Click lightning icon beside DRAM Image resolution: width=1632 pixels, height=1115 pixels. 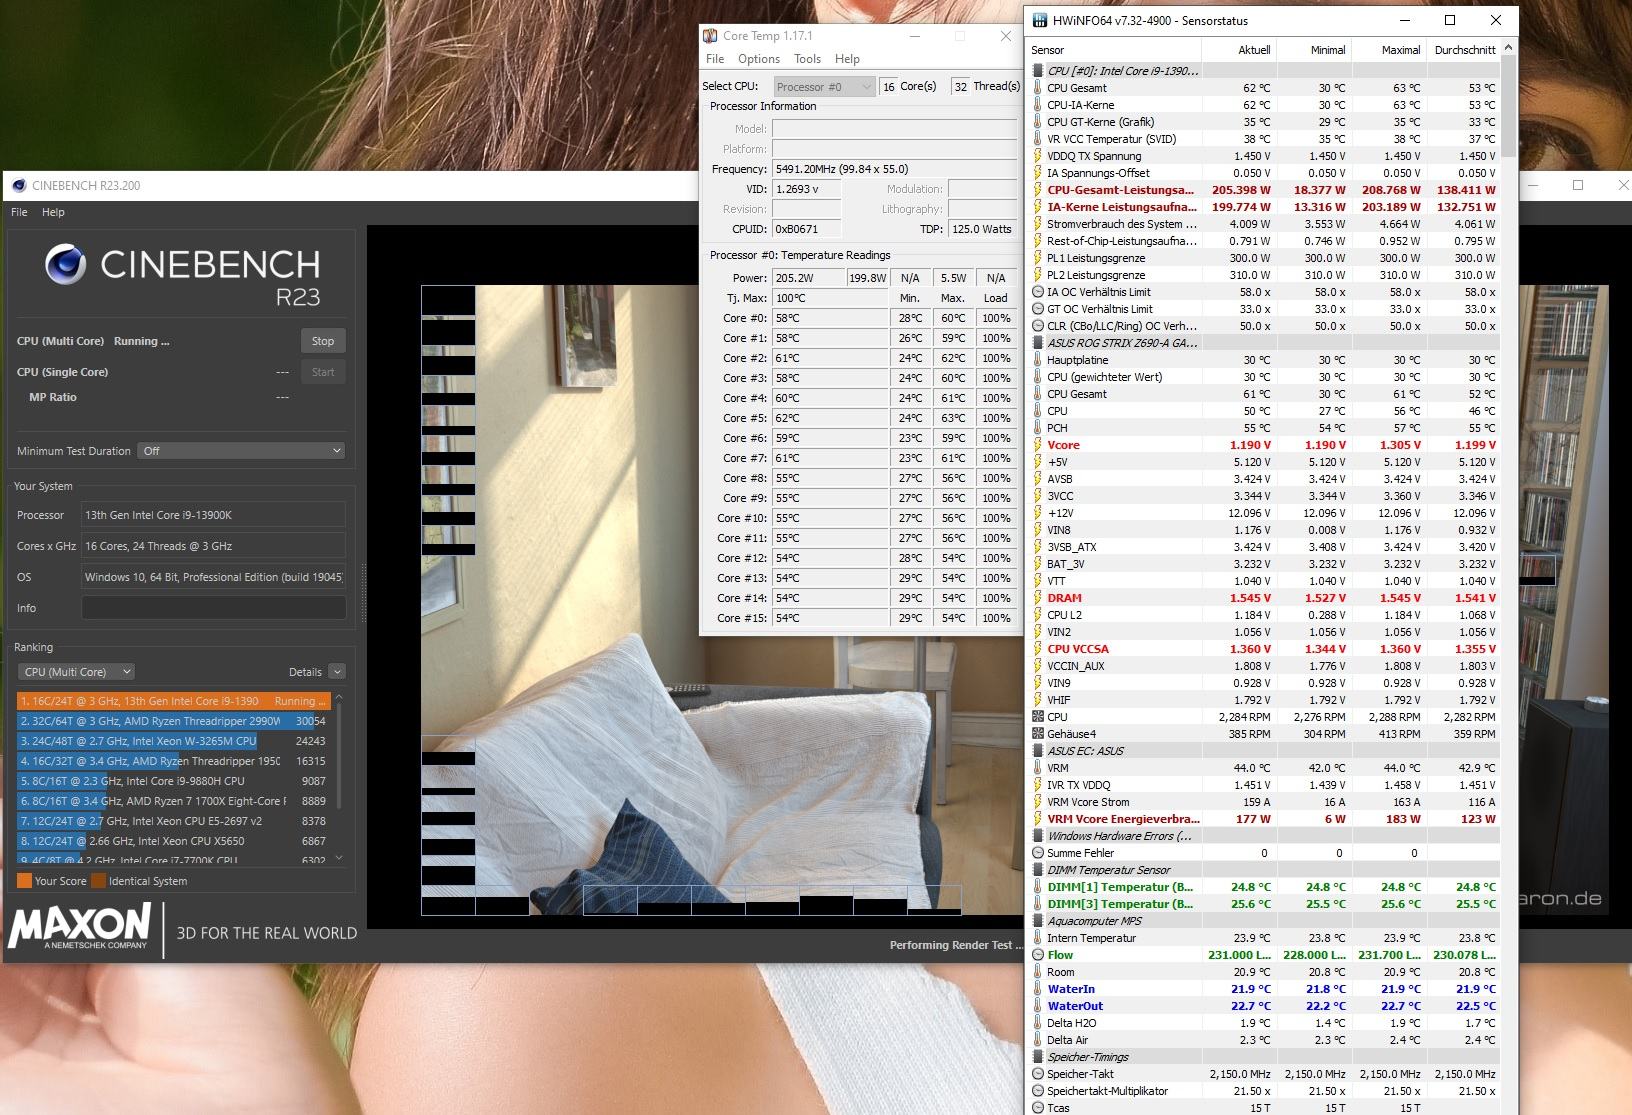pos(1037,598)
